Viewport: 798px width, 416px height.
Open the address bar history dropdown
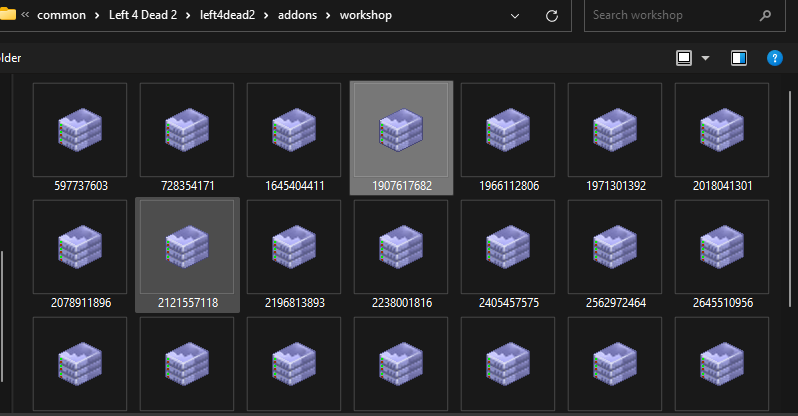pos(515,16)
